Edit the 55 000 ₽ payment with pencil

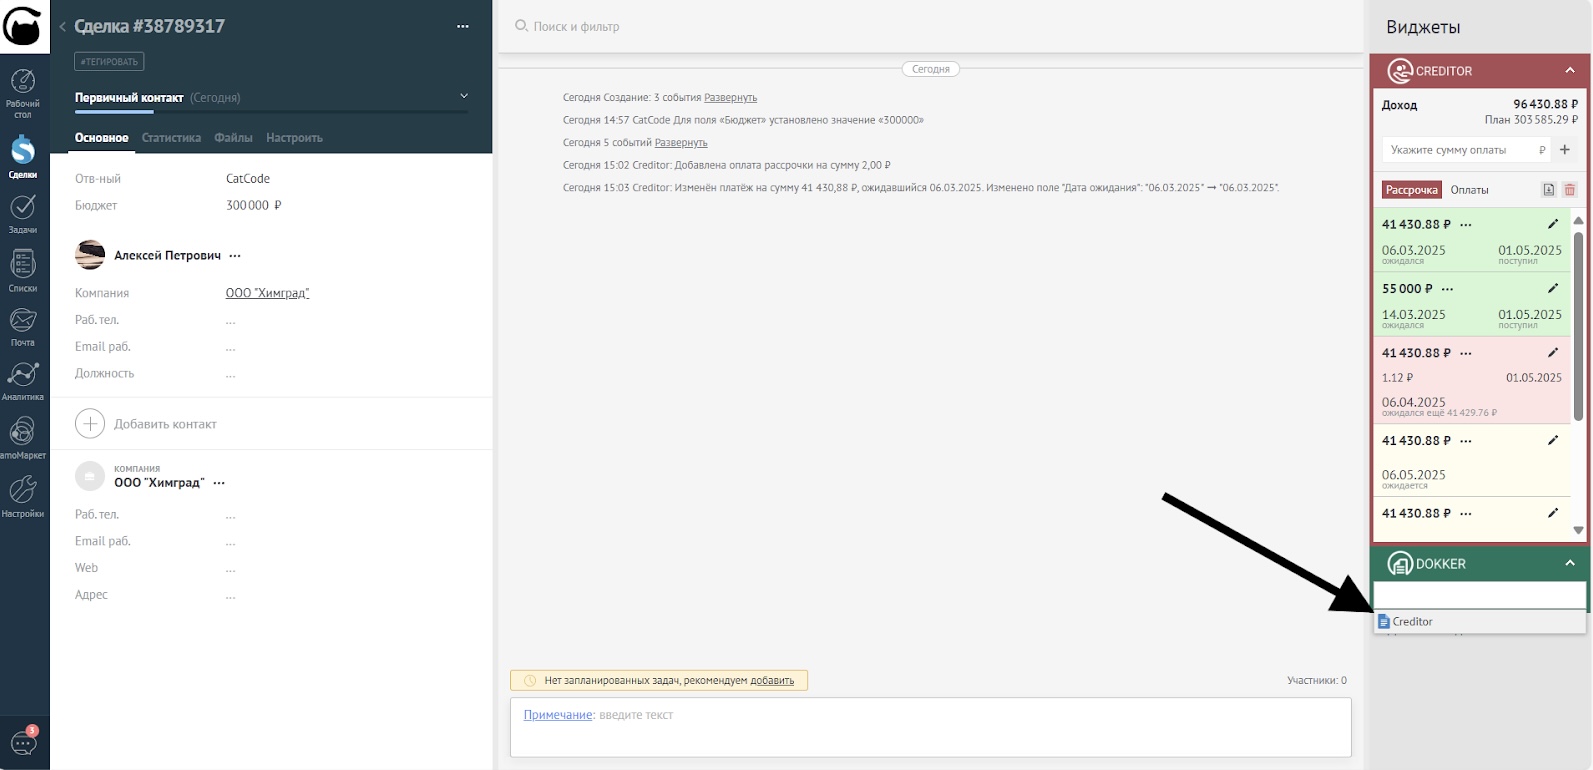[x=1553, y=288]
